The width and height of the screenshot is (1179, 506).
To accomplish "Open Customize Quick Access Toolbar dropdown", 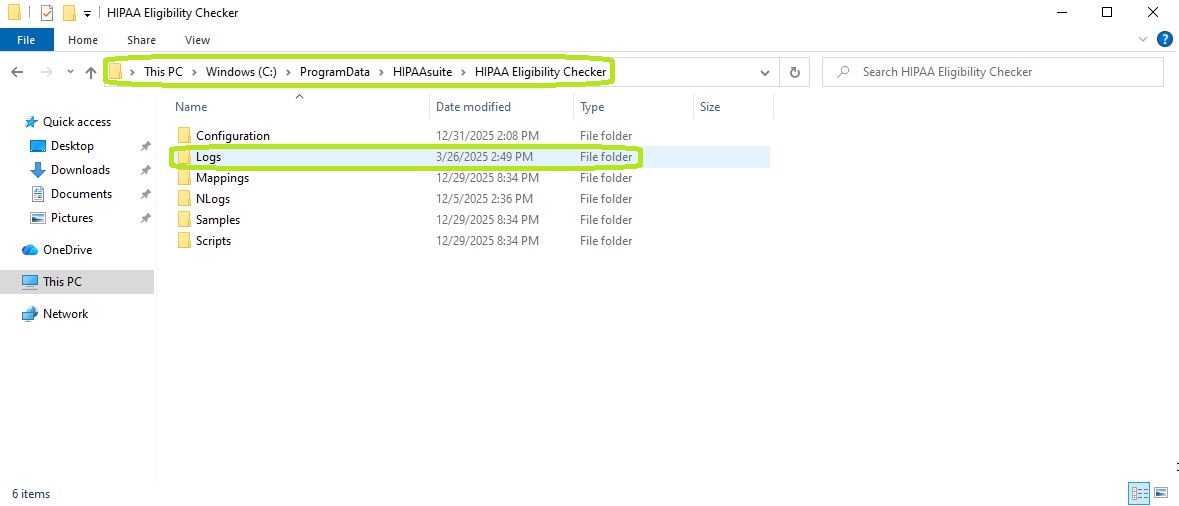I will pyautogui.click(x=87, y=14).
